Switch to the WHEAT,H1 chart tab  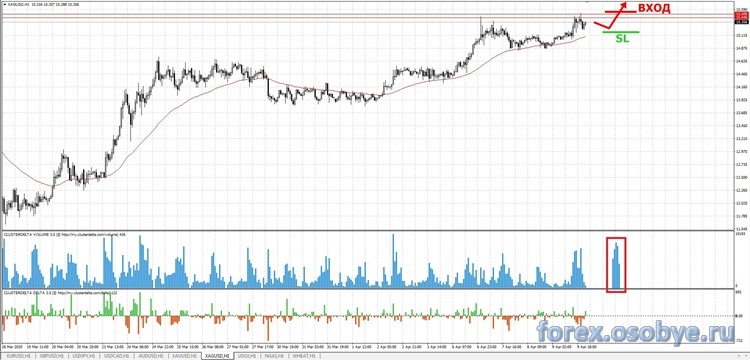point(303,356)
